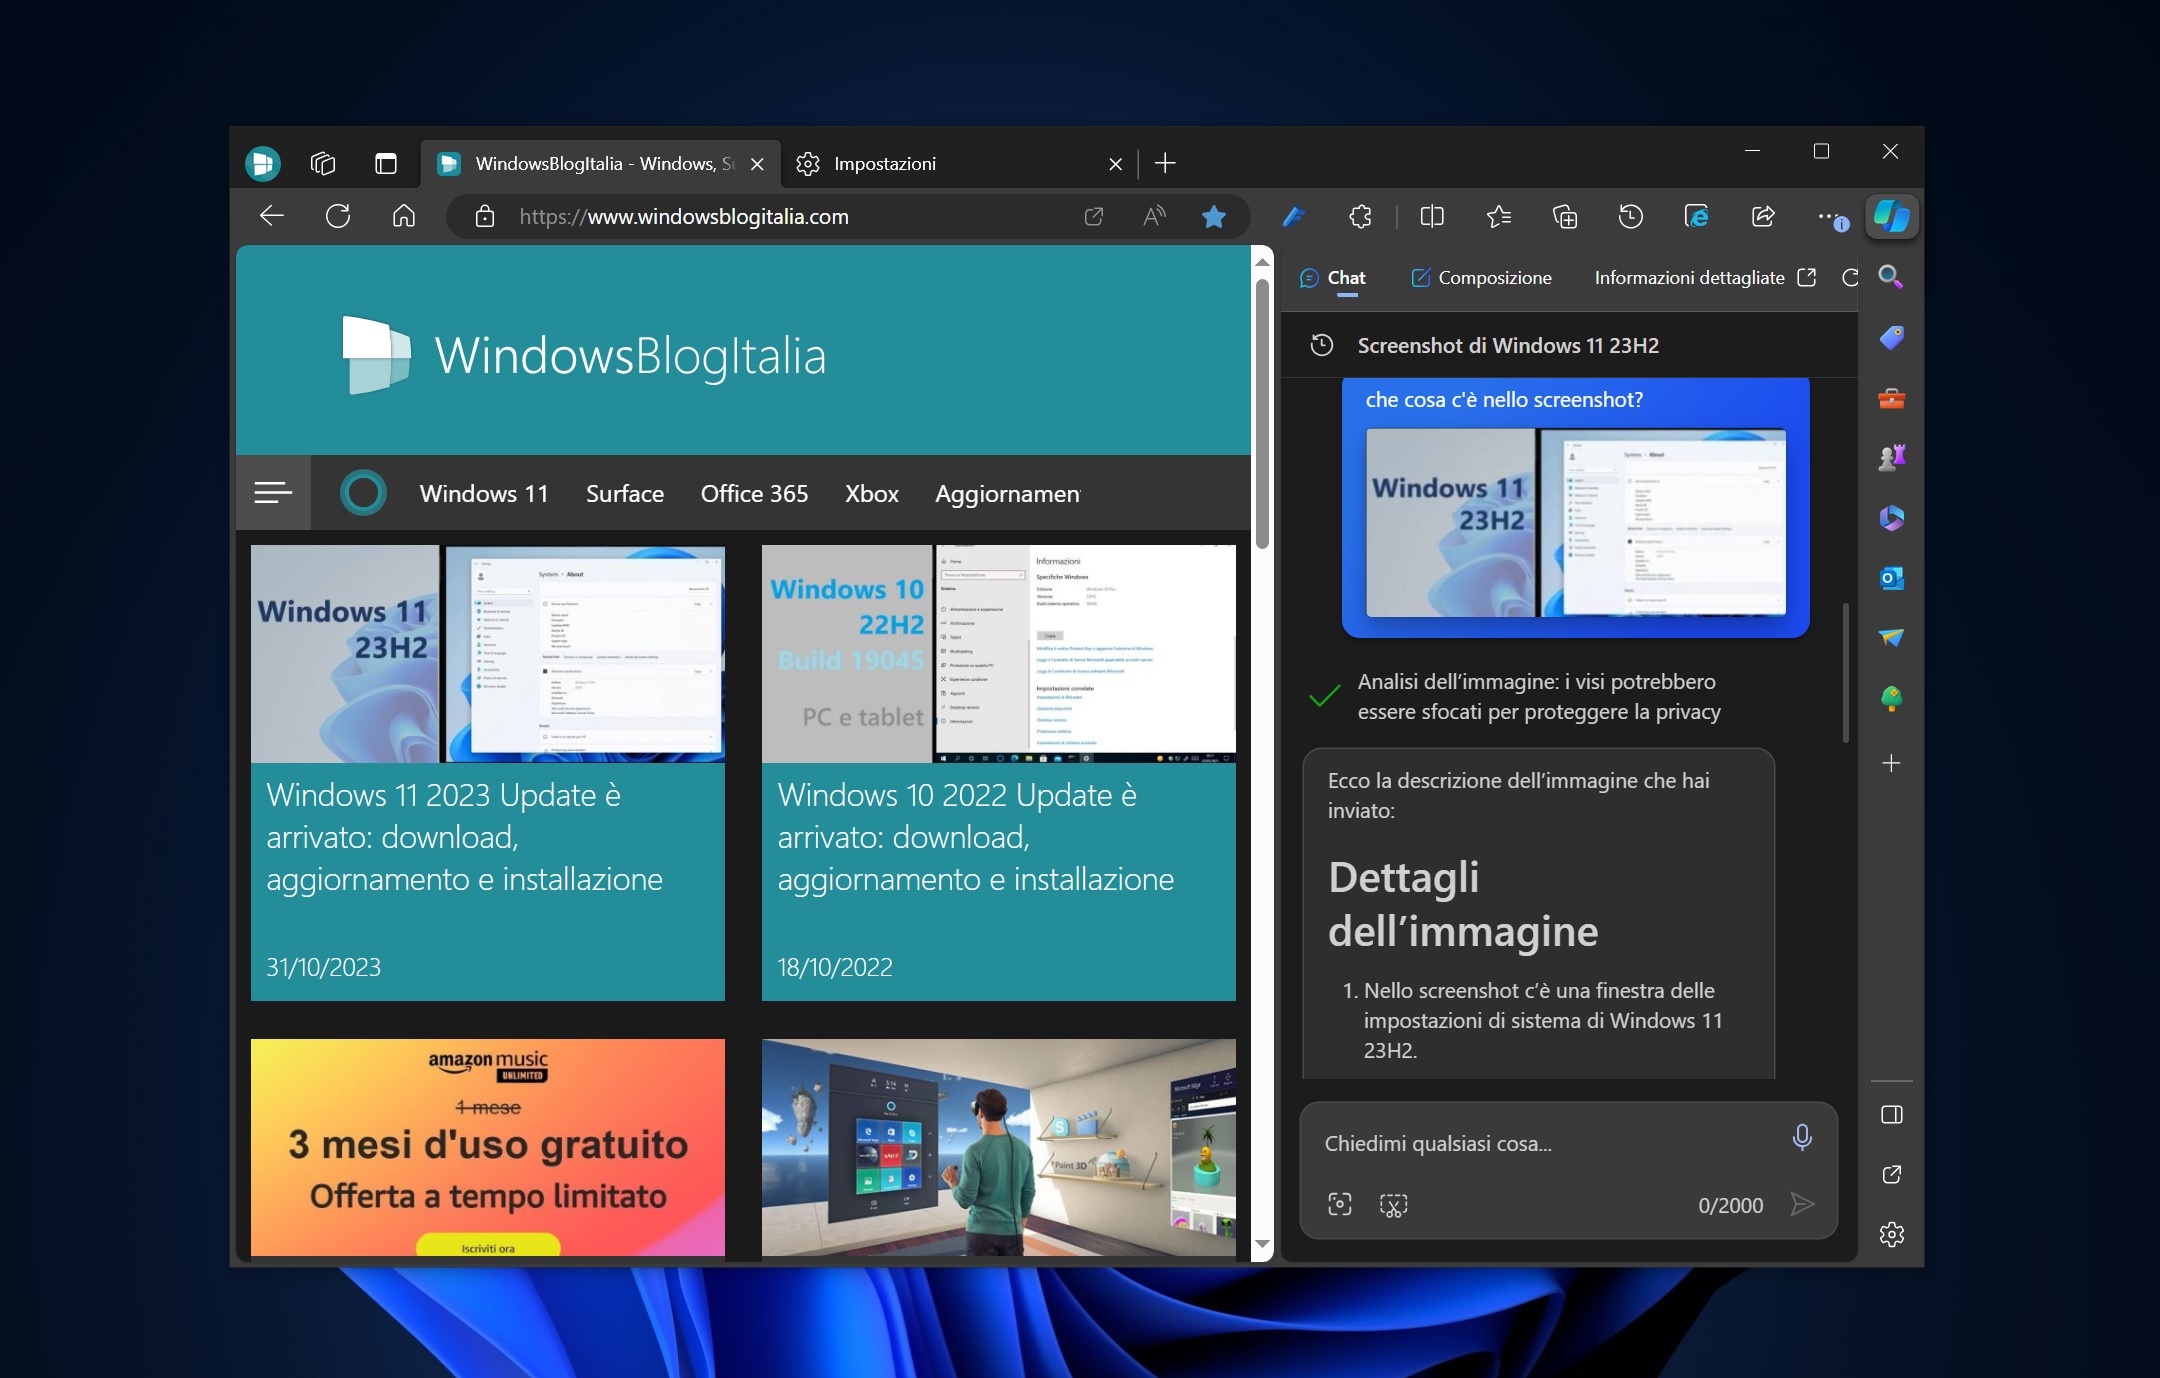This screenshot has width=2160, height=1378.
Task: Open the History clock icon
Action: (x=1630, y=216)
